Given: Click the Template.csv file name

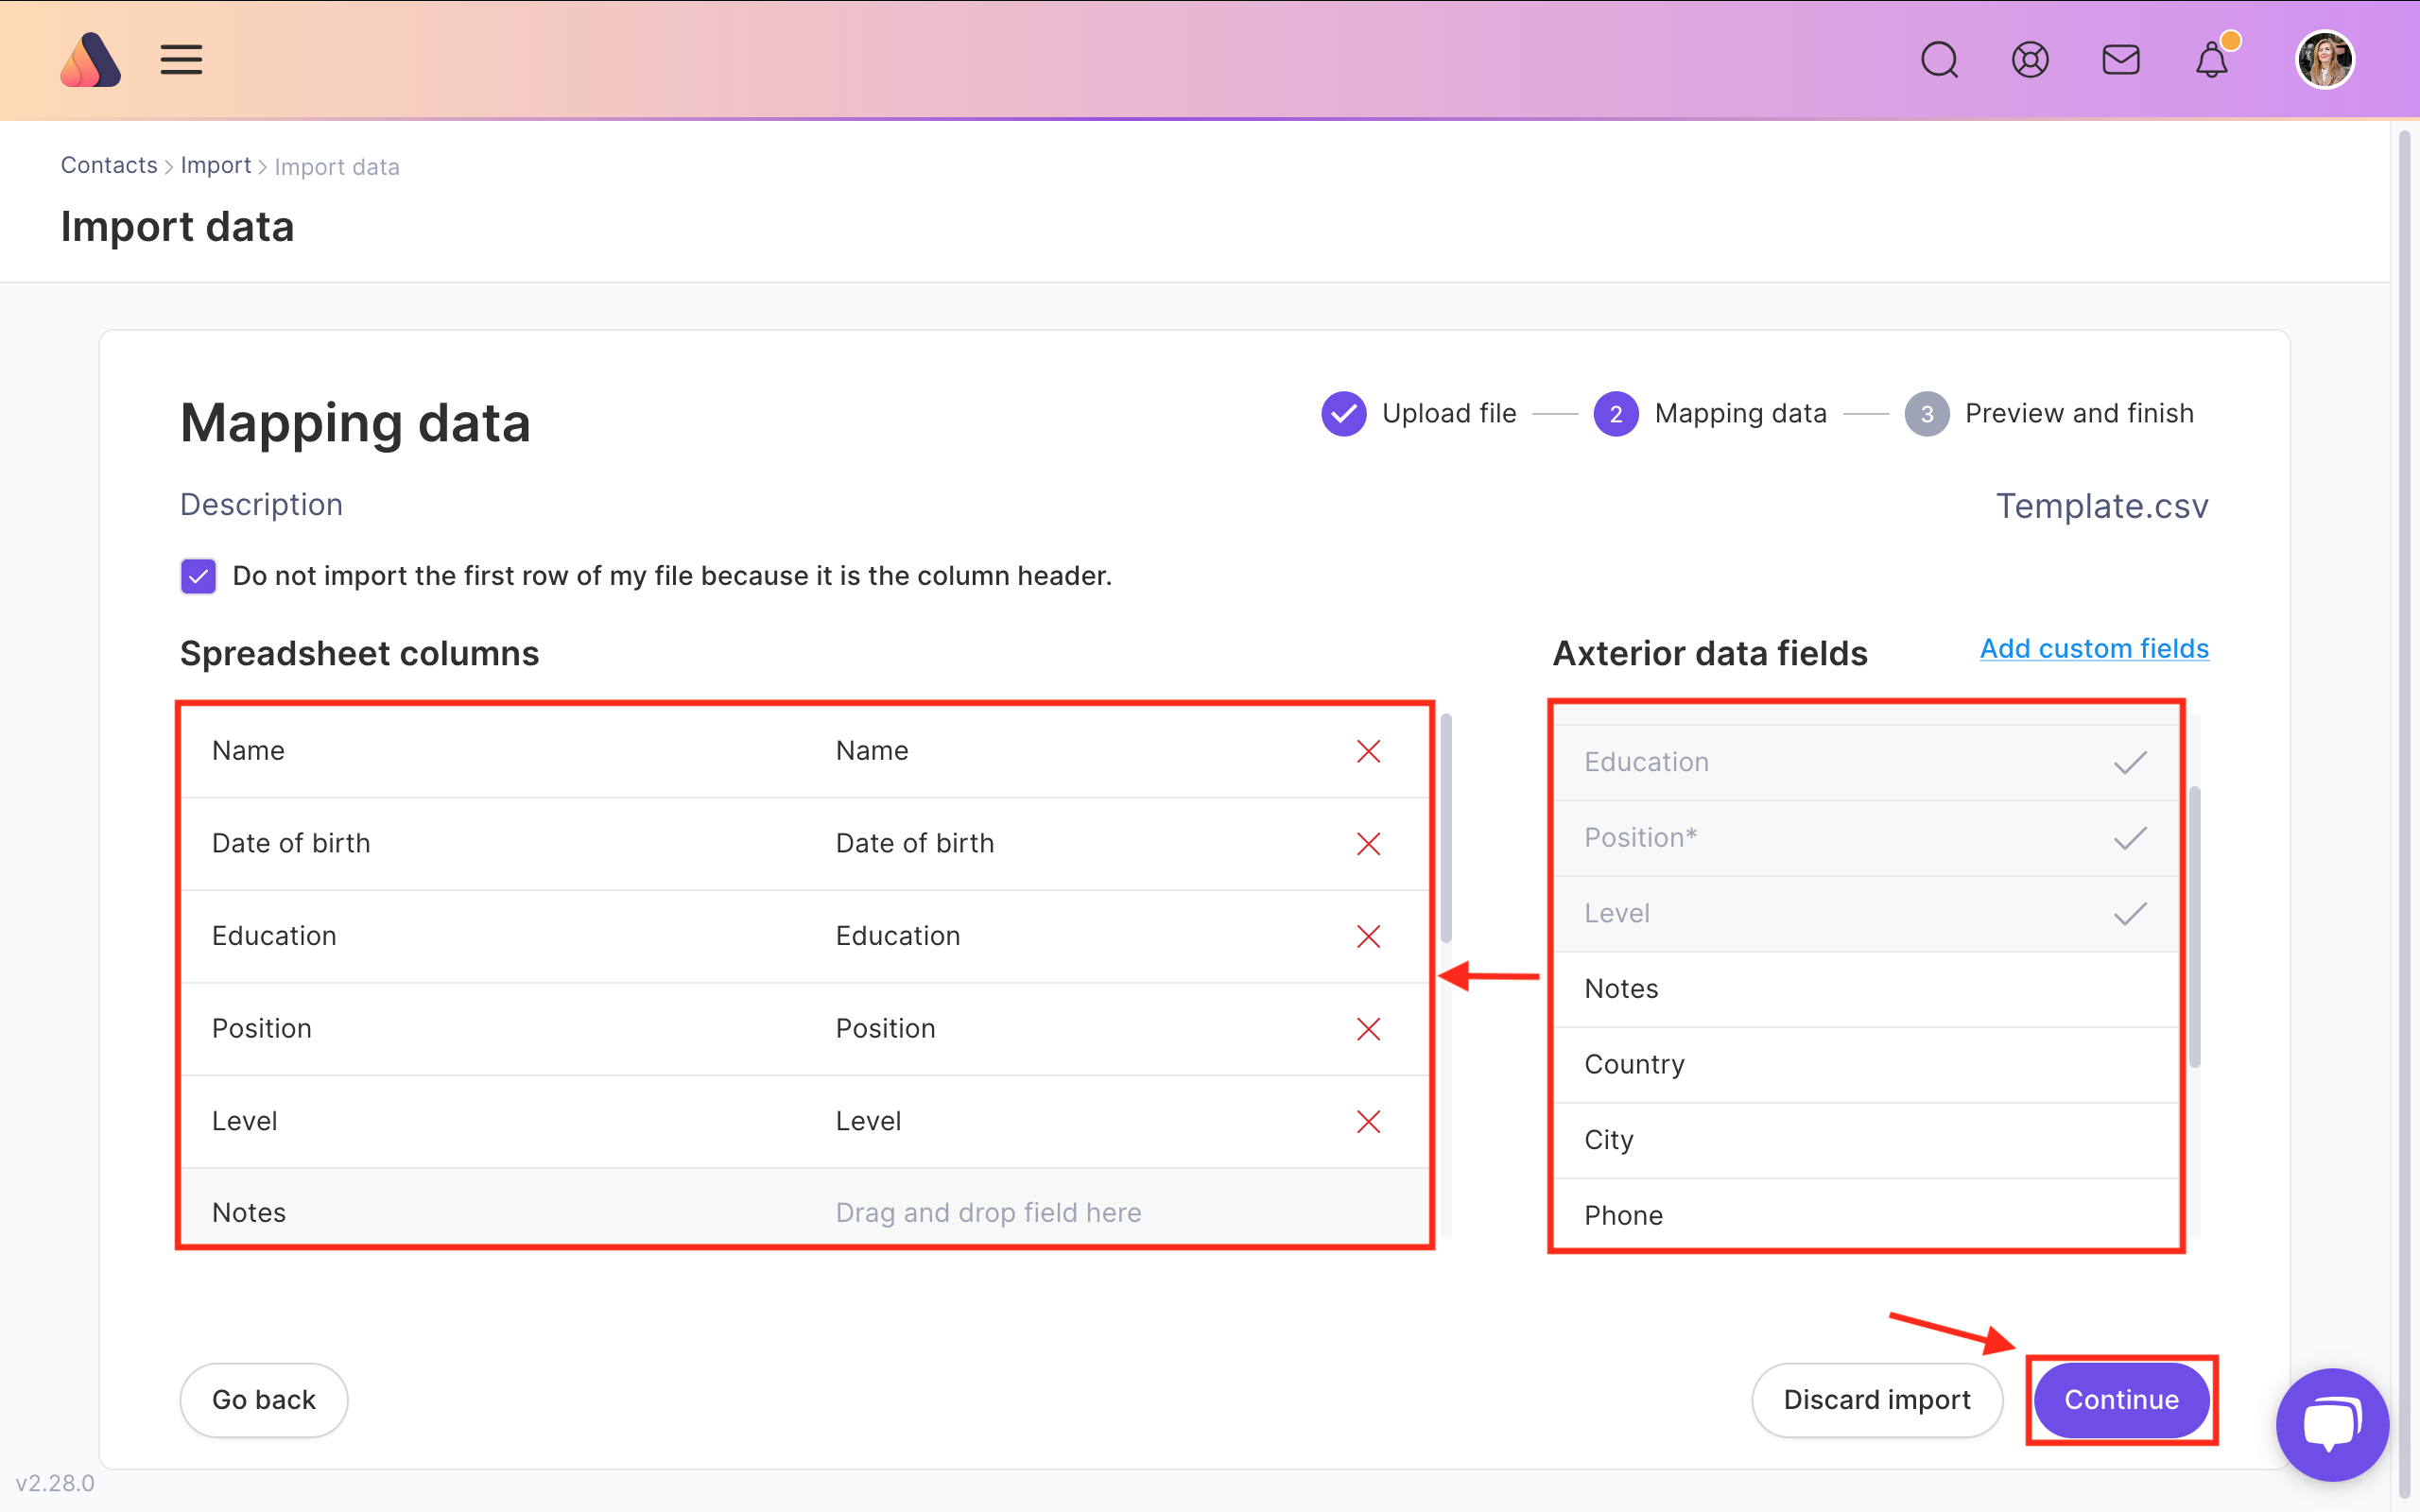Looking at the screenshot, I should pos(2102,506).
